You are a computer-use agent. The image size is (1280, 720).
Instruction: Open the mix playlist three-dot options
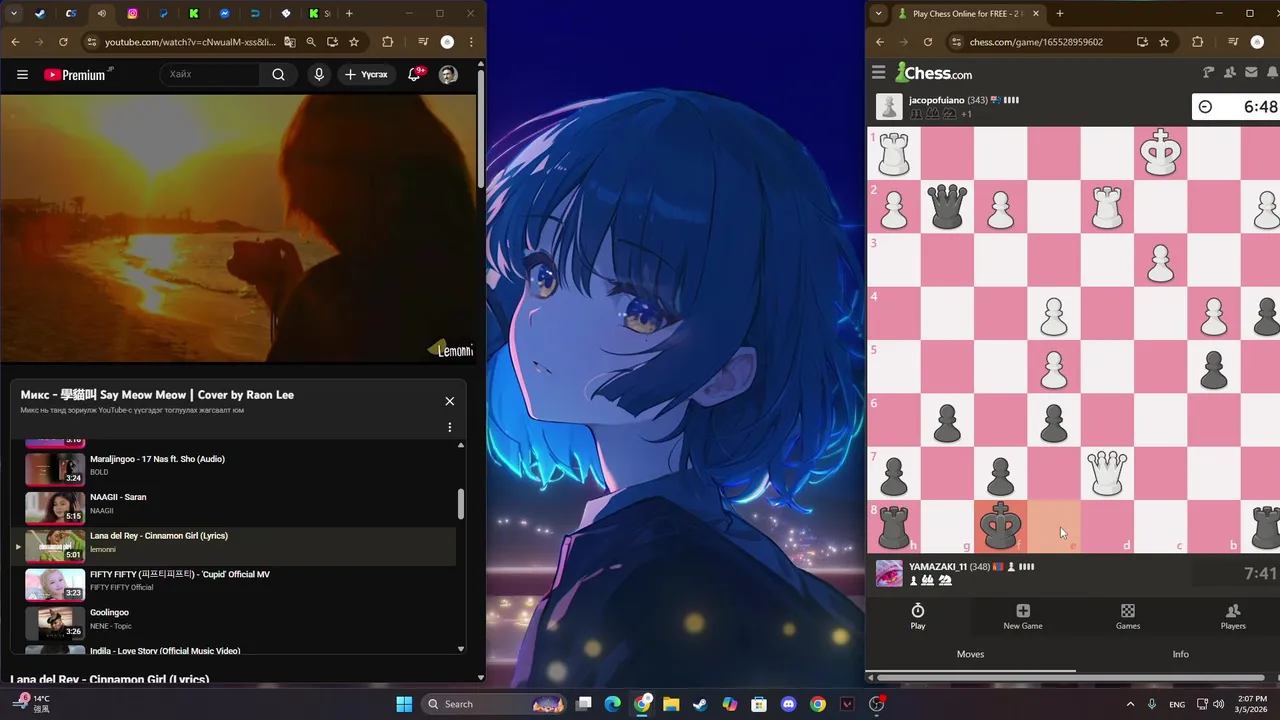point(449,427)
